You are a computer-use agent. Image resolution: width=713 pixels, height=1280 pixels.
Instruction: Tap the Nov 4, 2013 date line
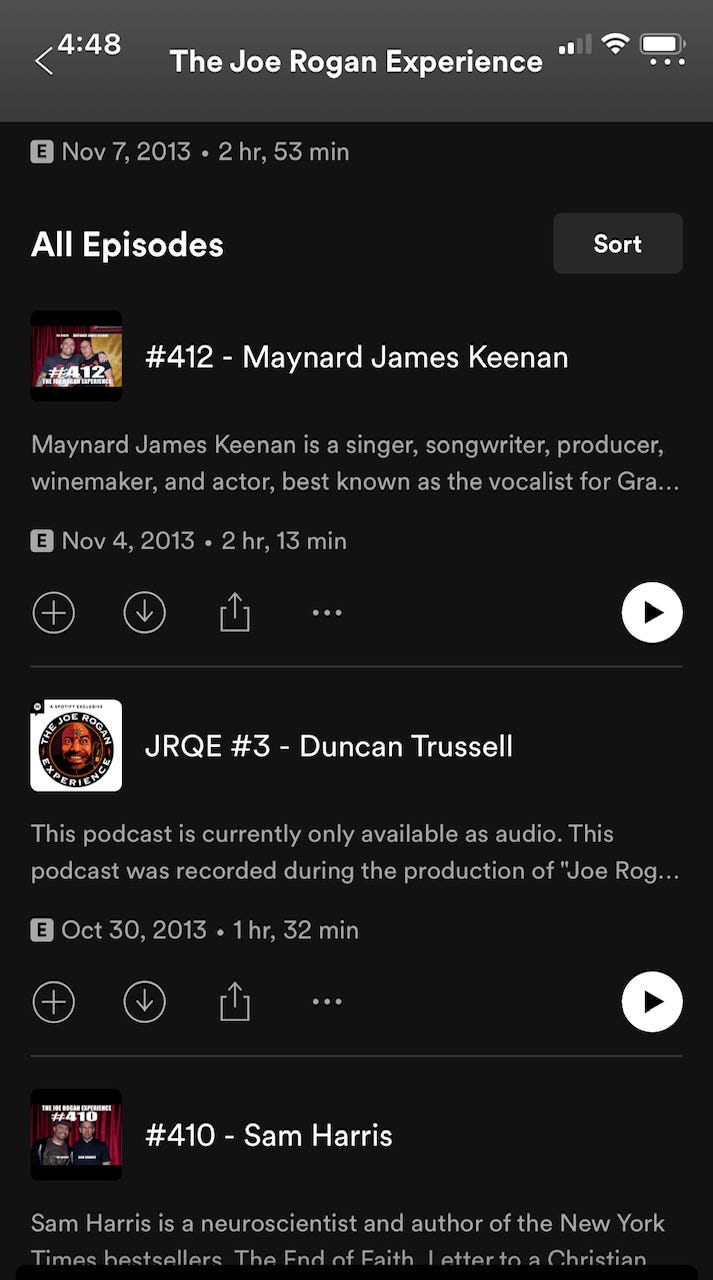coord(204,541)
